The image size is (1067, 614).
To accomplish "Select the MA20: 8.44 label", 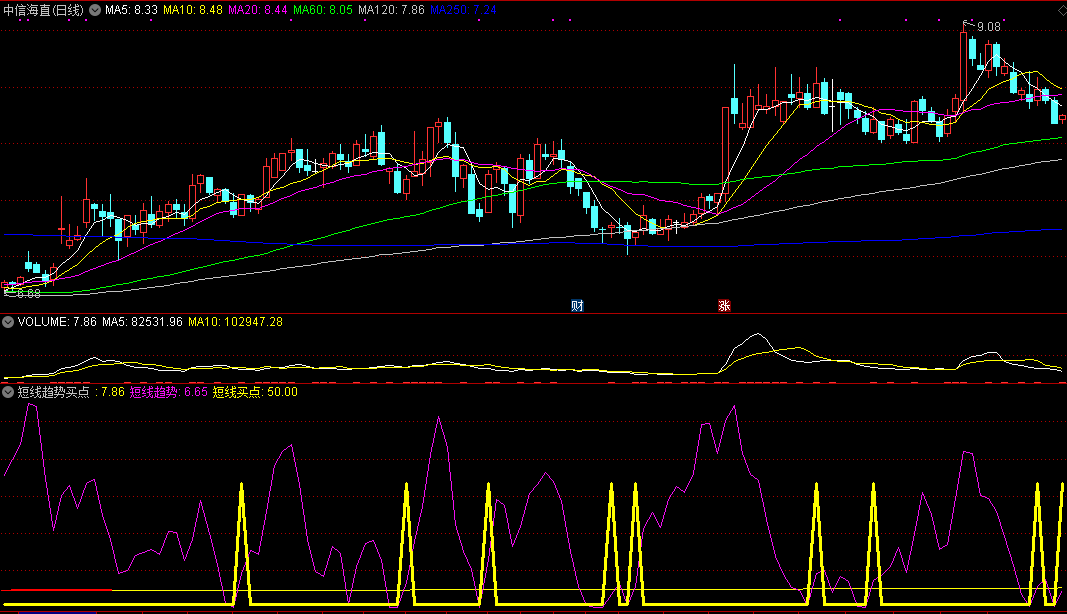I will click(257, 10).
